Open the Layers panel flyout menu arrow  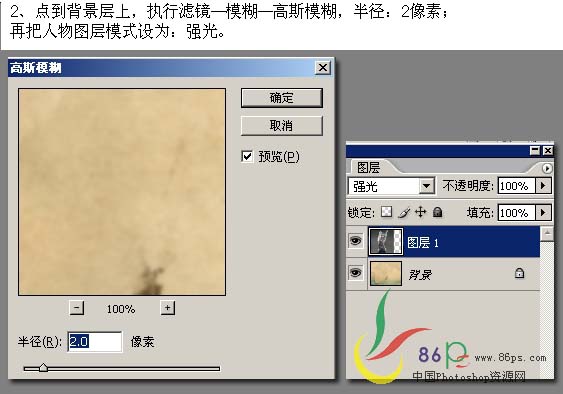click(546, 168)
